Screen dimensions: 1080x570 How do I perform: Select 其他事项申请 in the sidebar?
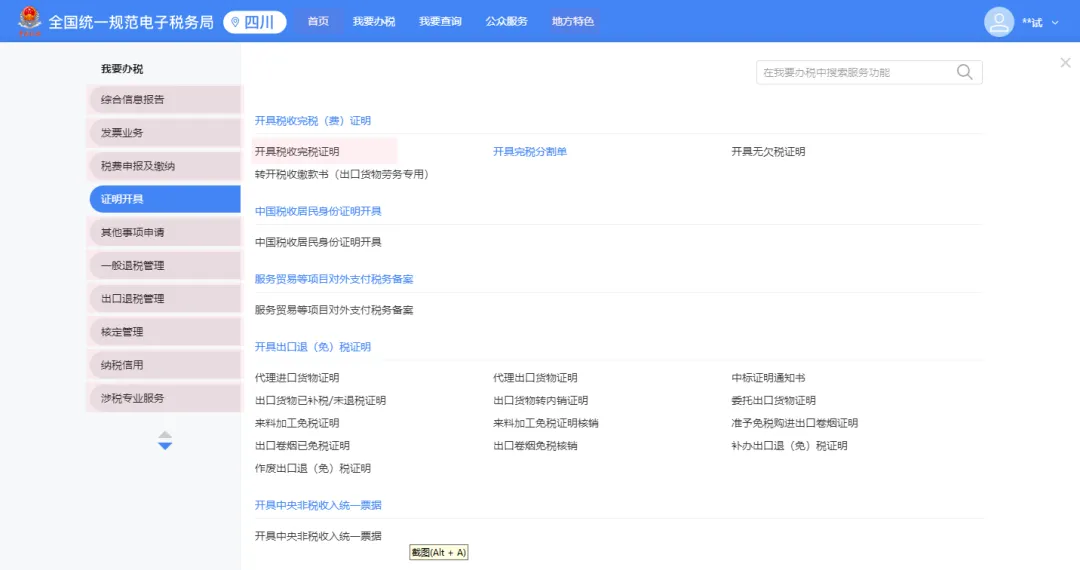pyautogui.click(x=165, y=232)
